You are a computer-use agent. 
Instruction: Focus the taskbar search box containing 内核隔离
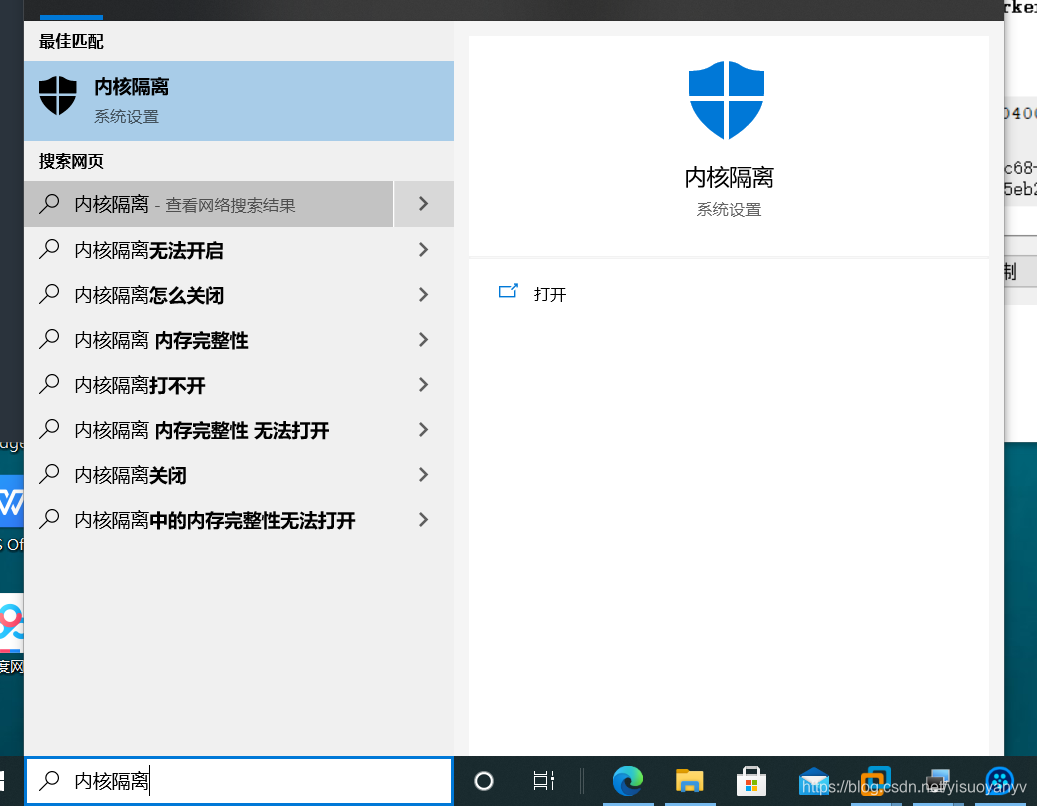click(239, 781)
